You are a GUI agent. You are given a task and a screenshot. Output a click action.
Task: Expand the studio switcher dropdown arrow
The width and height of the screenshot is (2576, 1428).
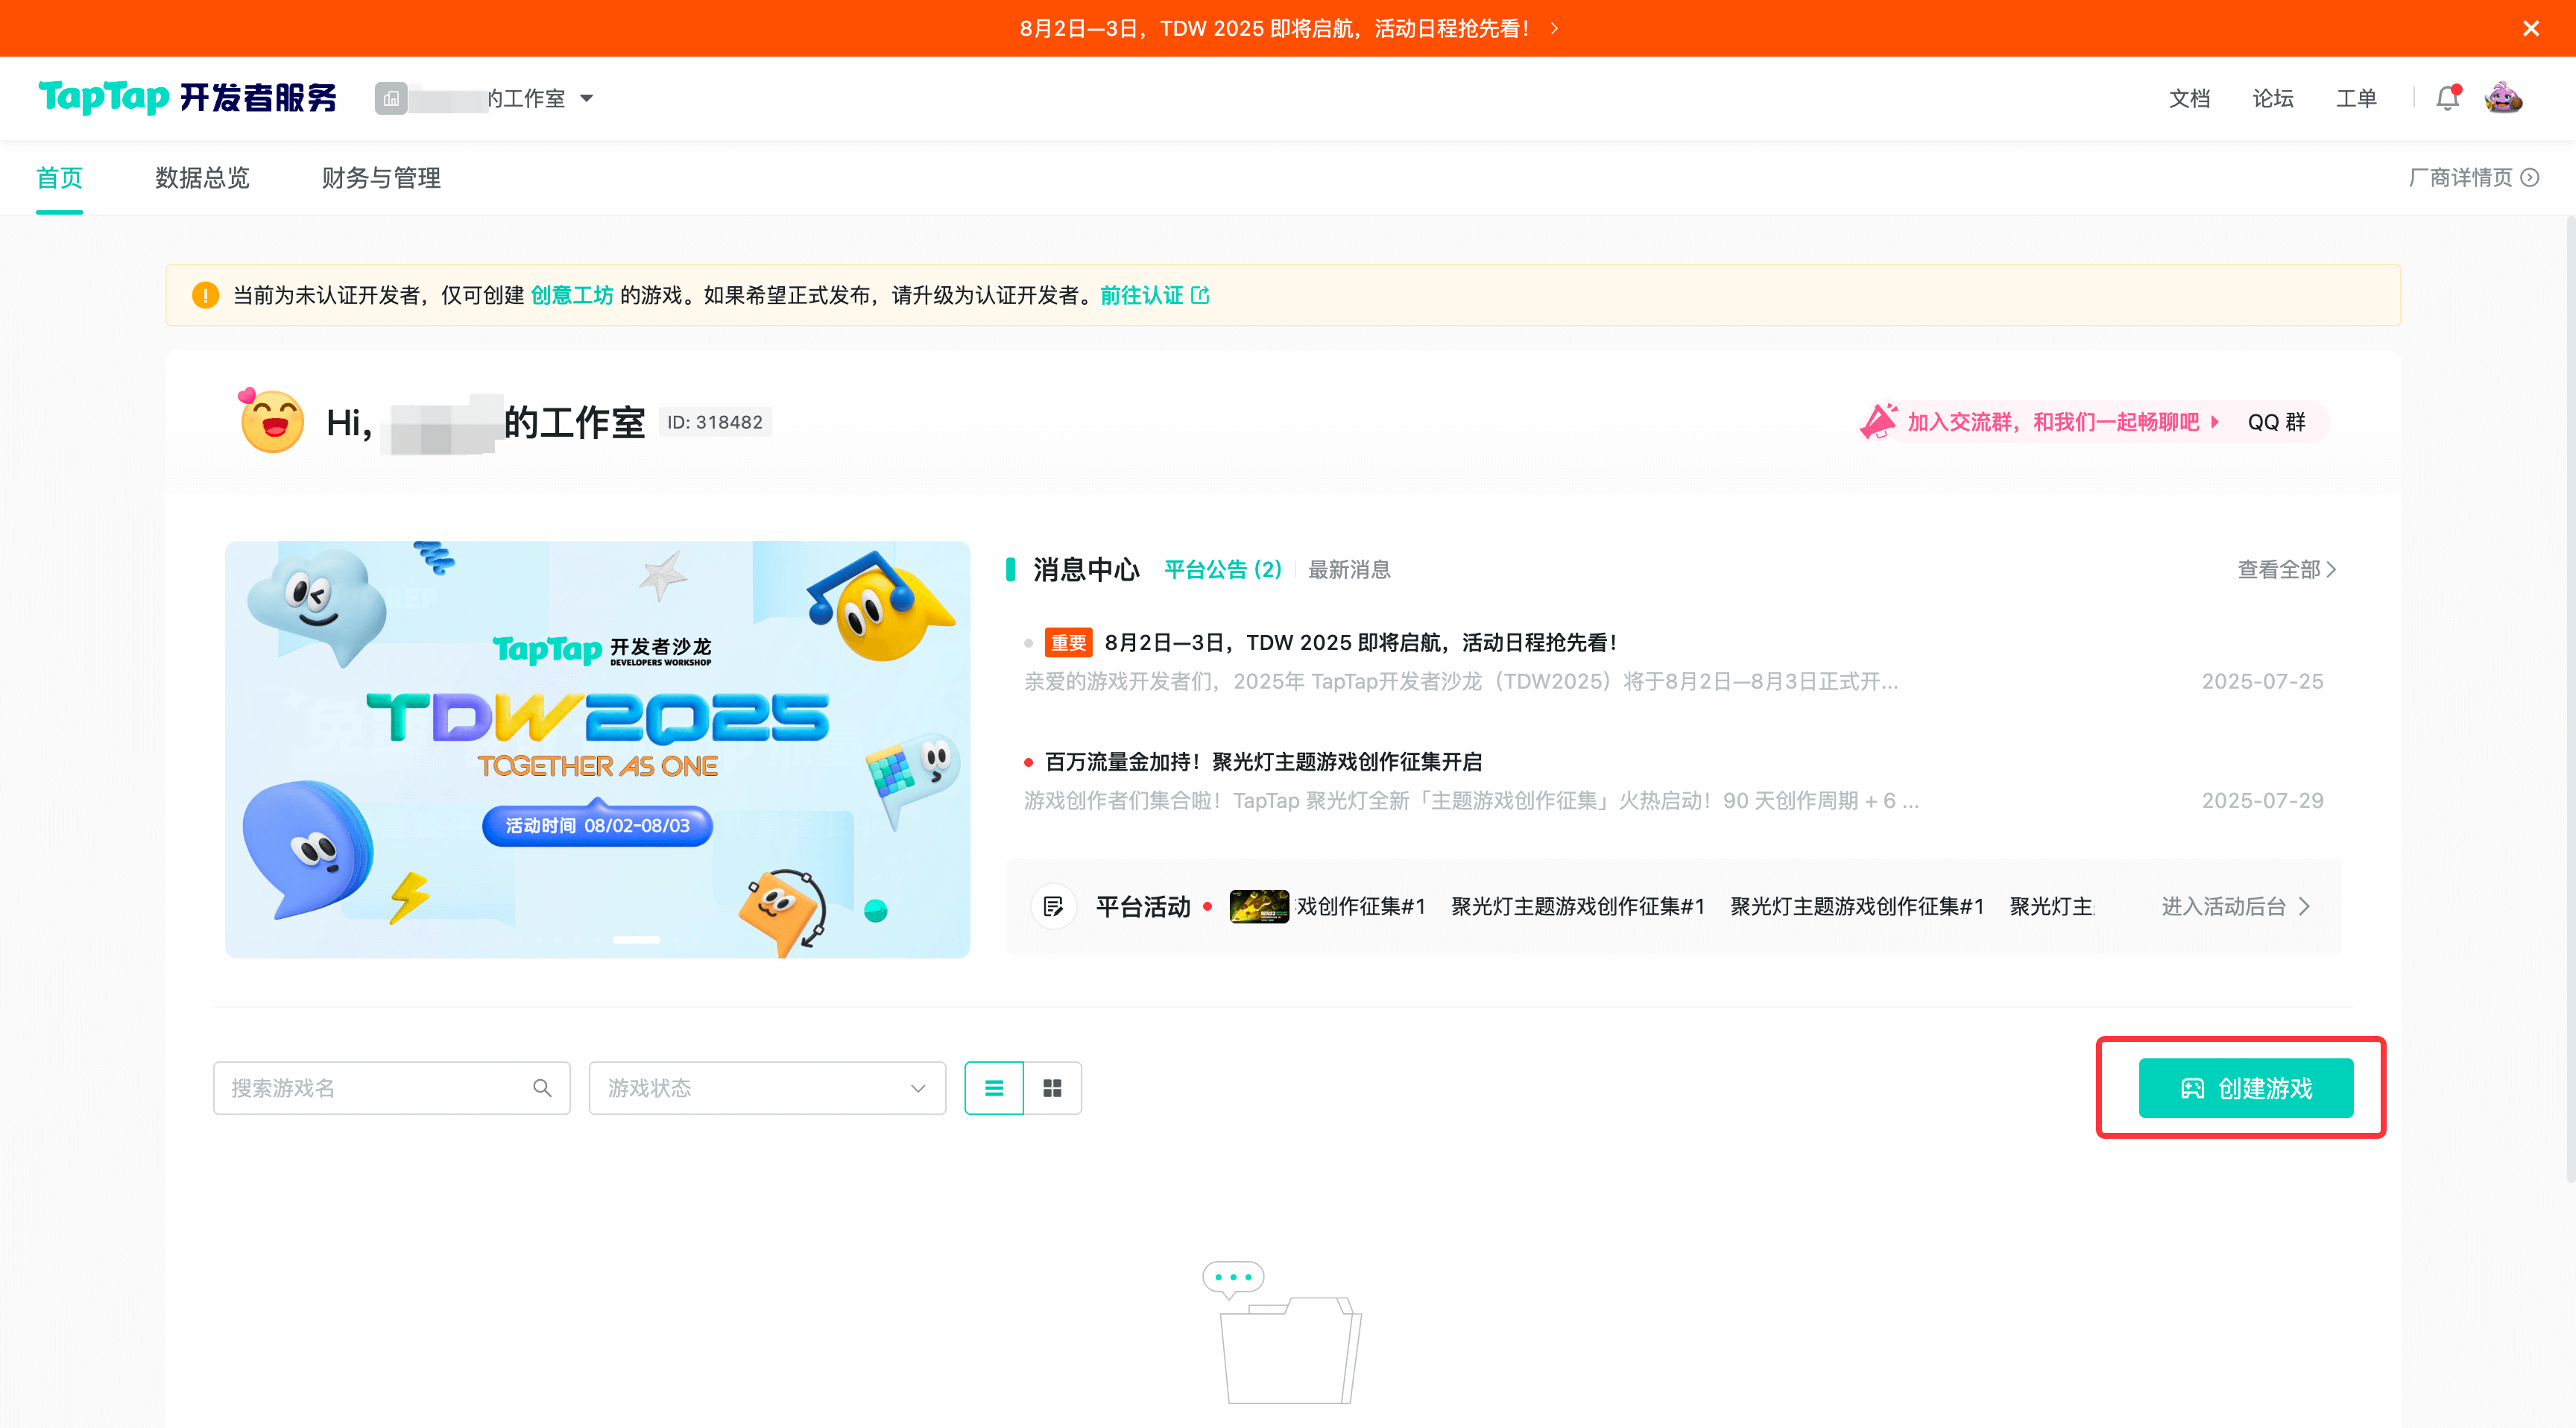pyautogui.click(x=587, y=98)
